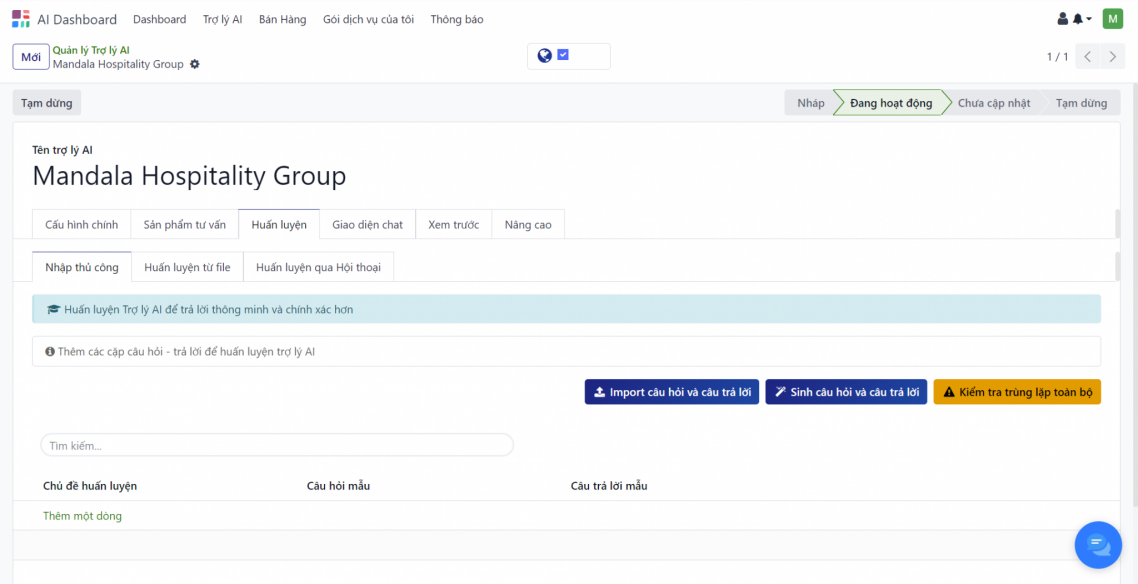
Task: Switch to the Giao diện chat tab
Action: click(x=367, y=225)
